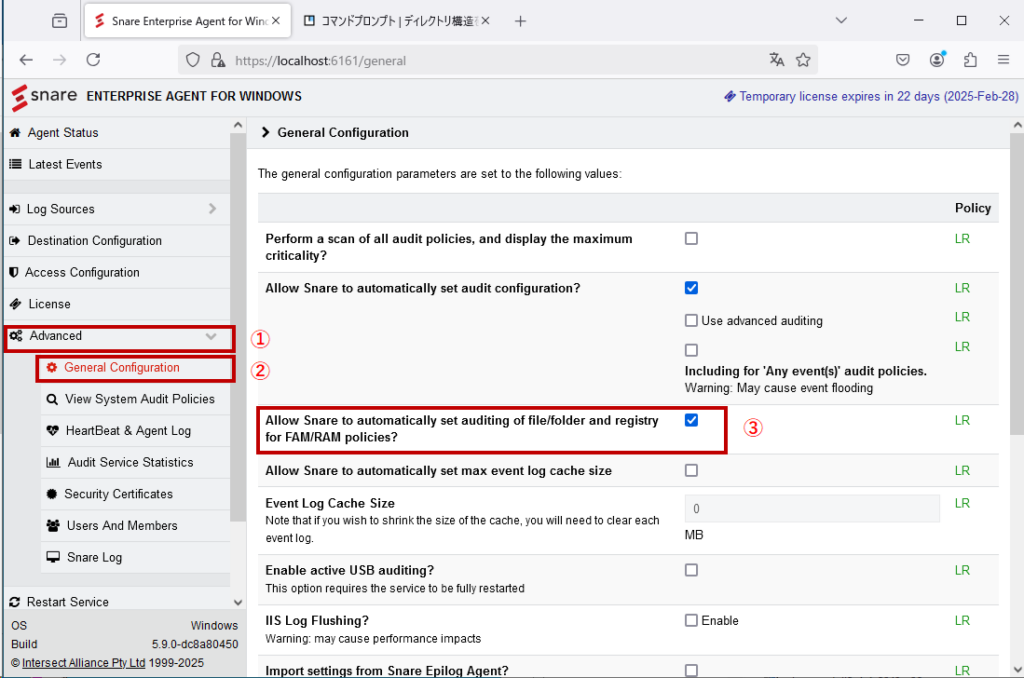The height and width of the screenshot is (678, 1024).
Task: Check Import settings from Snare Epilog Agent
Action: [x=691, y=670]
